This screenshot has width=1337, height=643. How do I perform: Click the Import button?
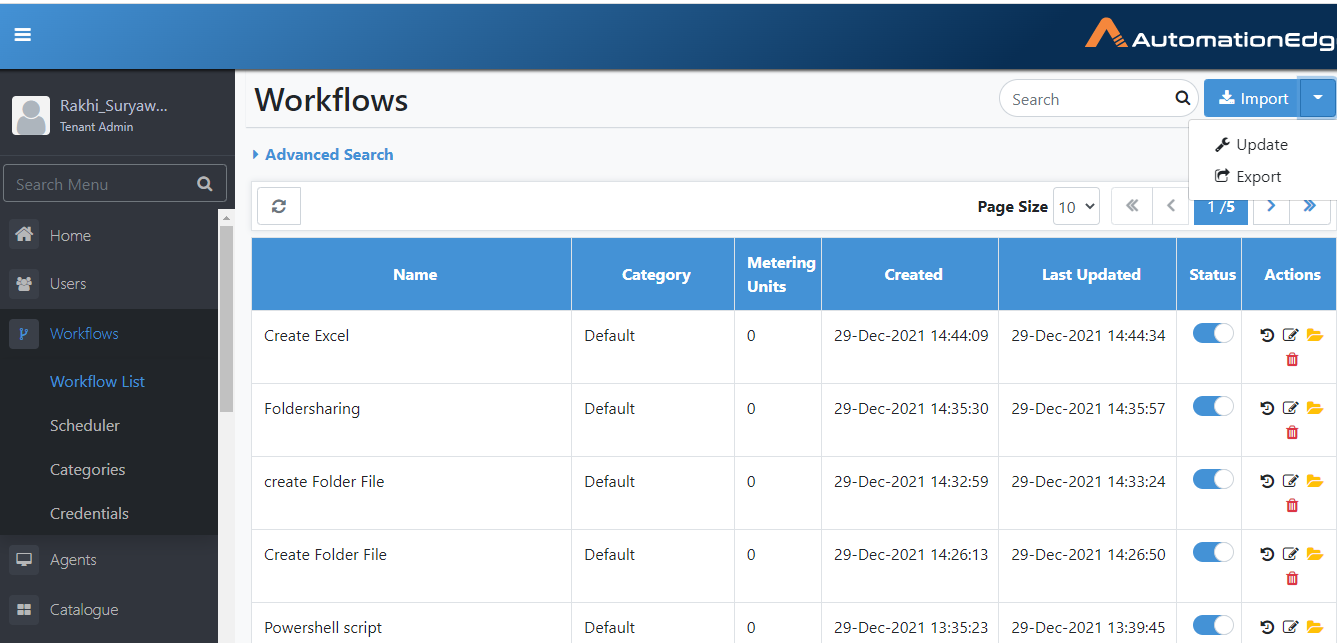tap(1252, 98)
